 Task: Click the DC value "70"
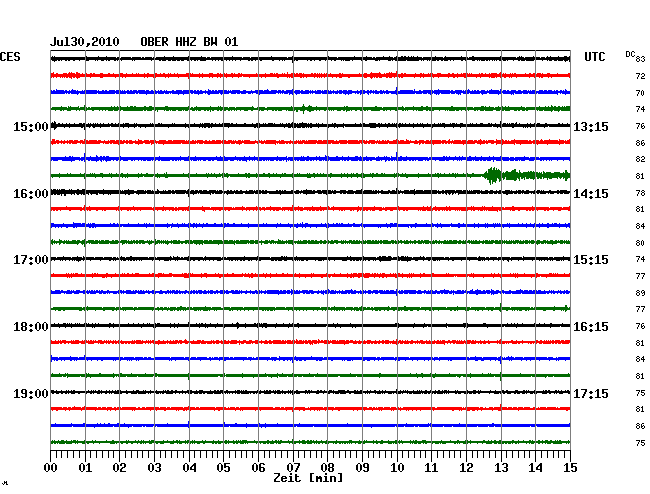coord(640,93)
